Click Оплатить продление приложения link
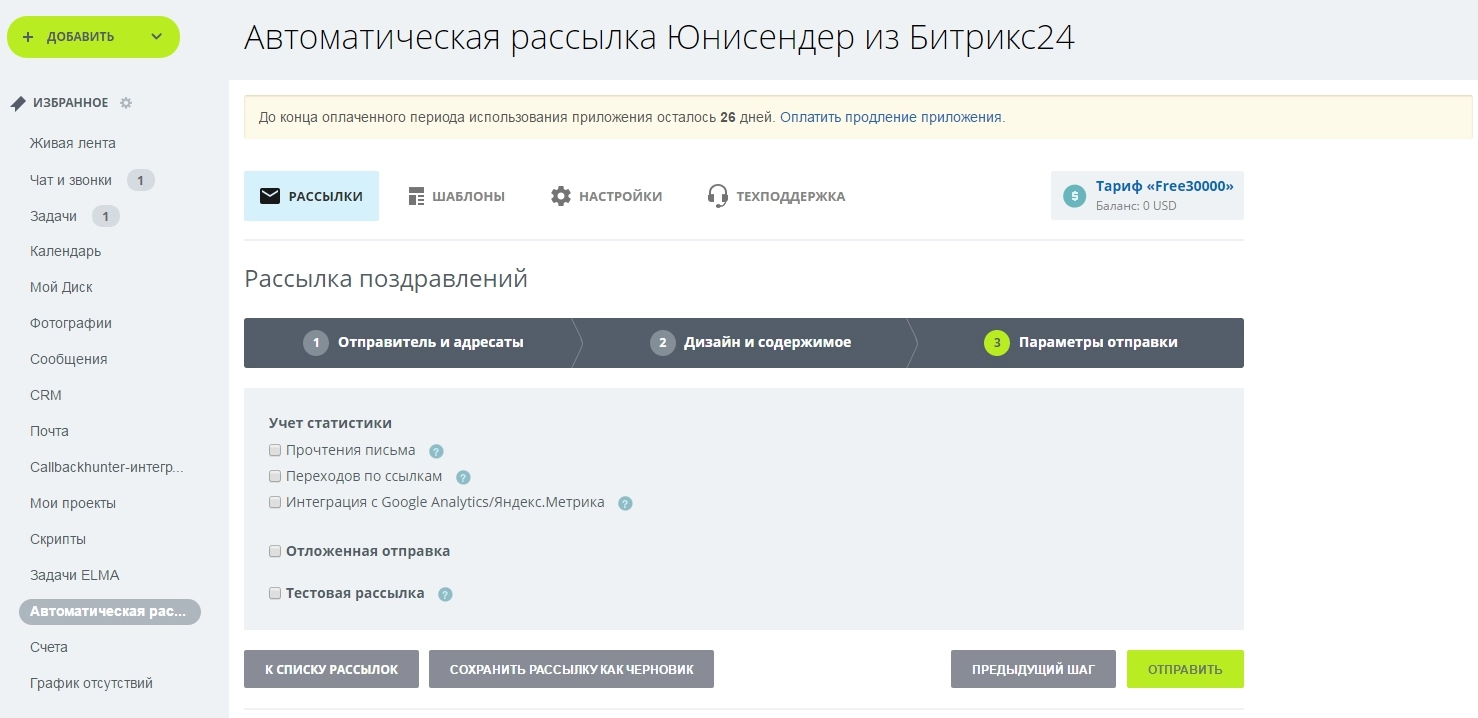 pos(891,117)
